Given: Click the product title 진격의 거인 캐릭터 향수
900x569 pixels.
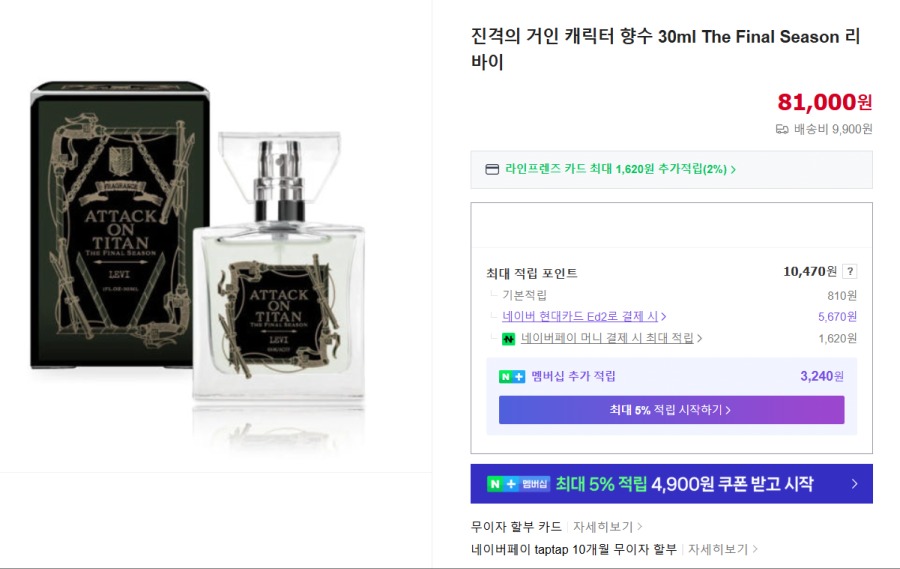Looking at the screenshot, I should [x=666, y=49].
